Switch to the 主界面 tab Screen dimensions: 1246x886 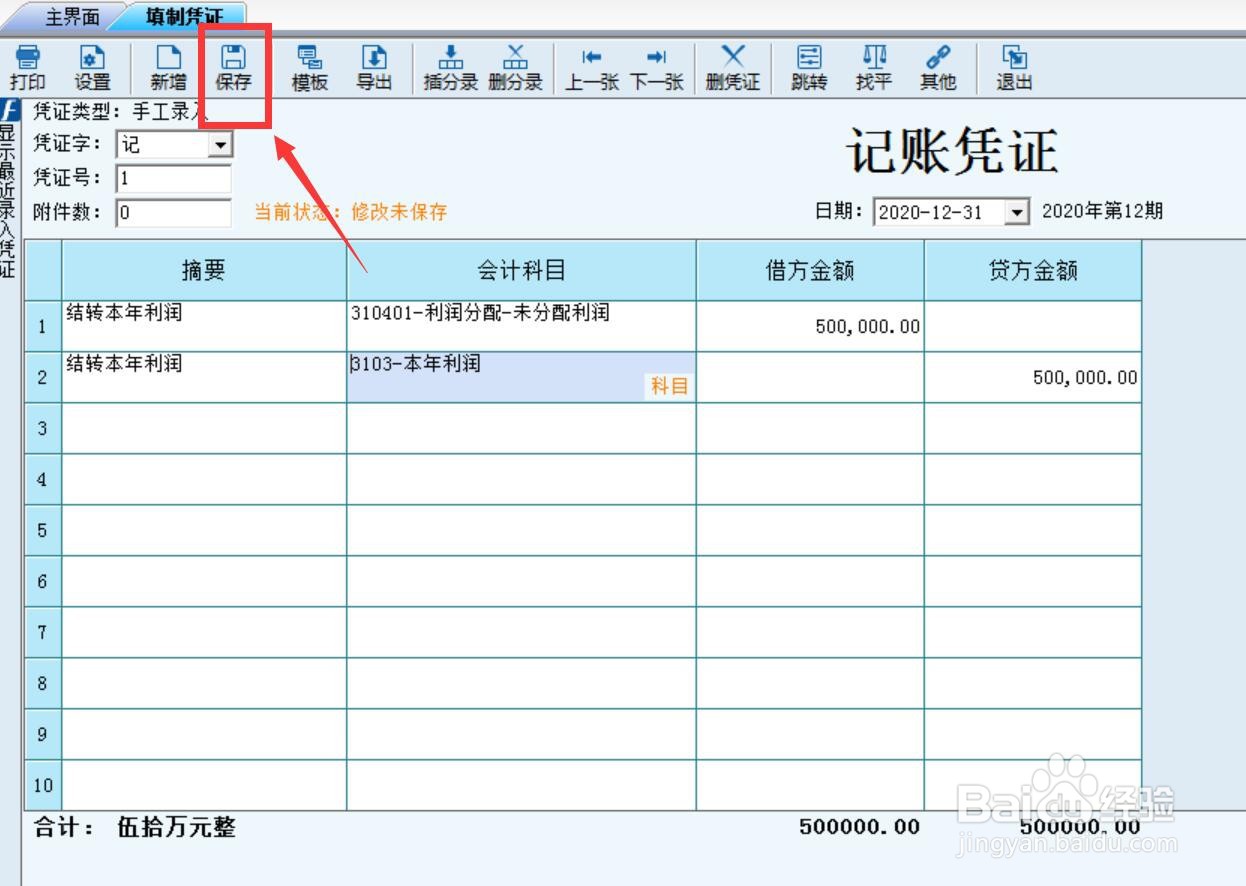pyautogui.click(x=72, y=17)
